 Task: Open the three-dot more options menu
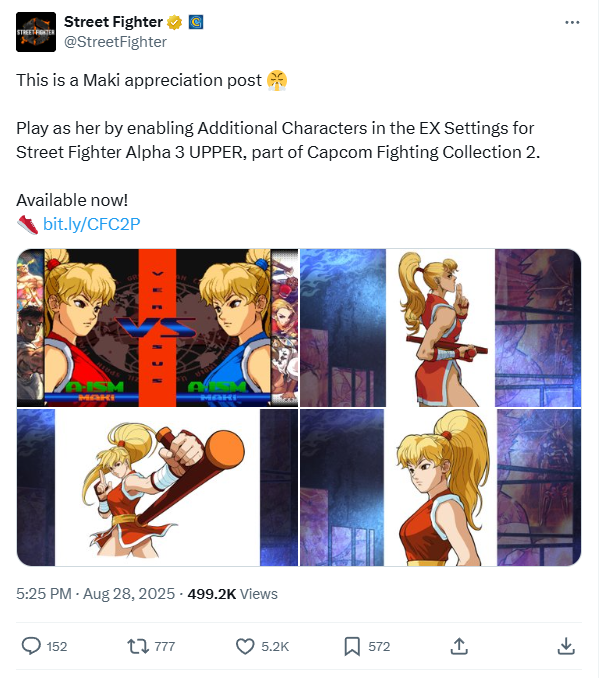[x=572, y=22]
